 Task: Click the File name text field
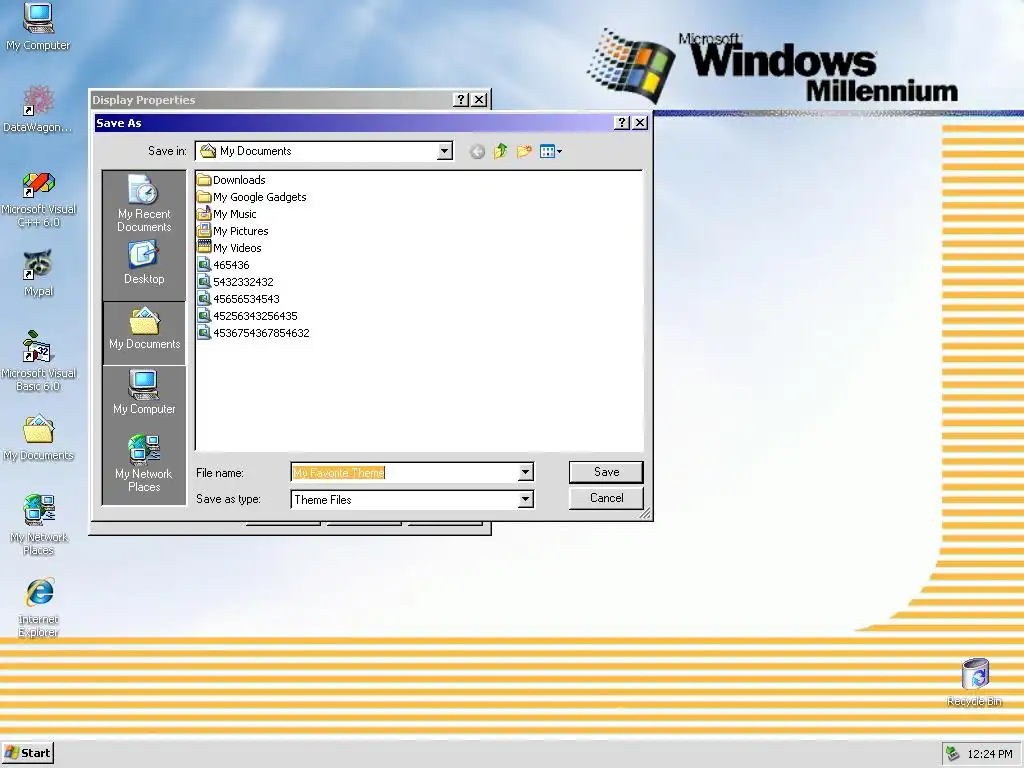pos(404,472)
